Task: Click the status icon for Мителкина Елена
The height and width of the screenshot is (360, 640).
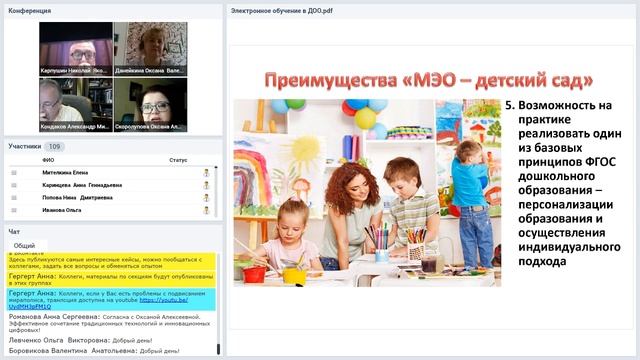Action: (x=207, y=173)
